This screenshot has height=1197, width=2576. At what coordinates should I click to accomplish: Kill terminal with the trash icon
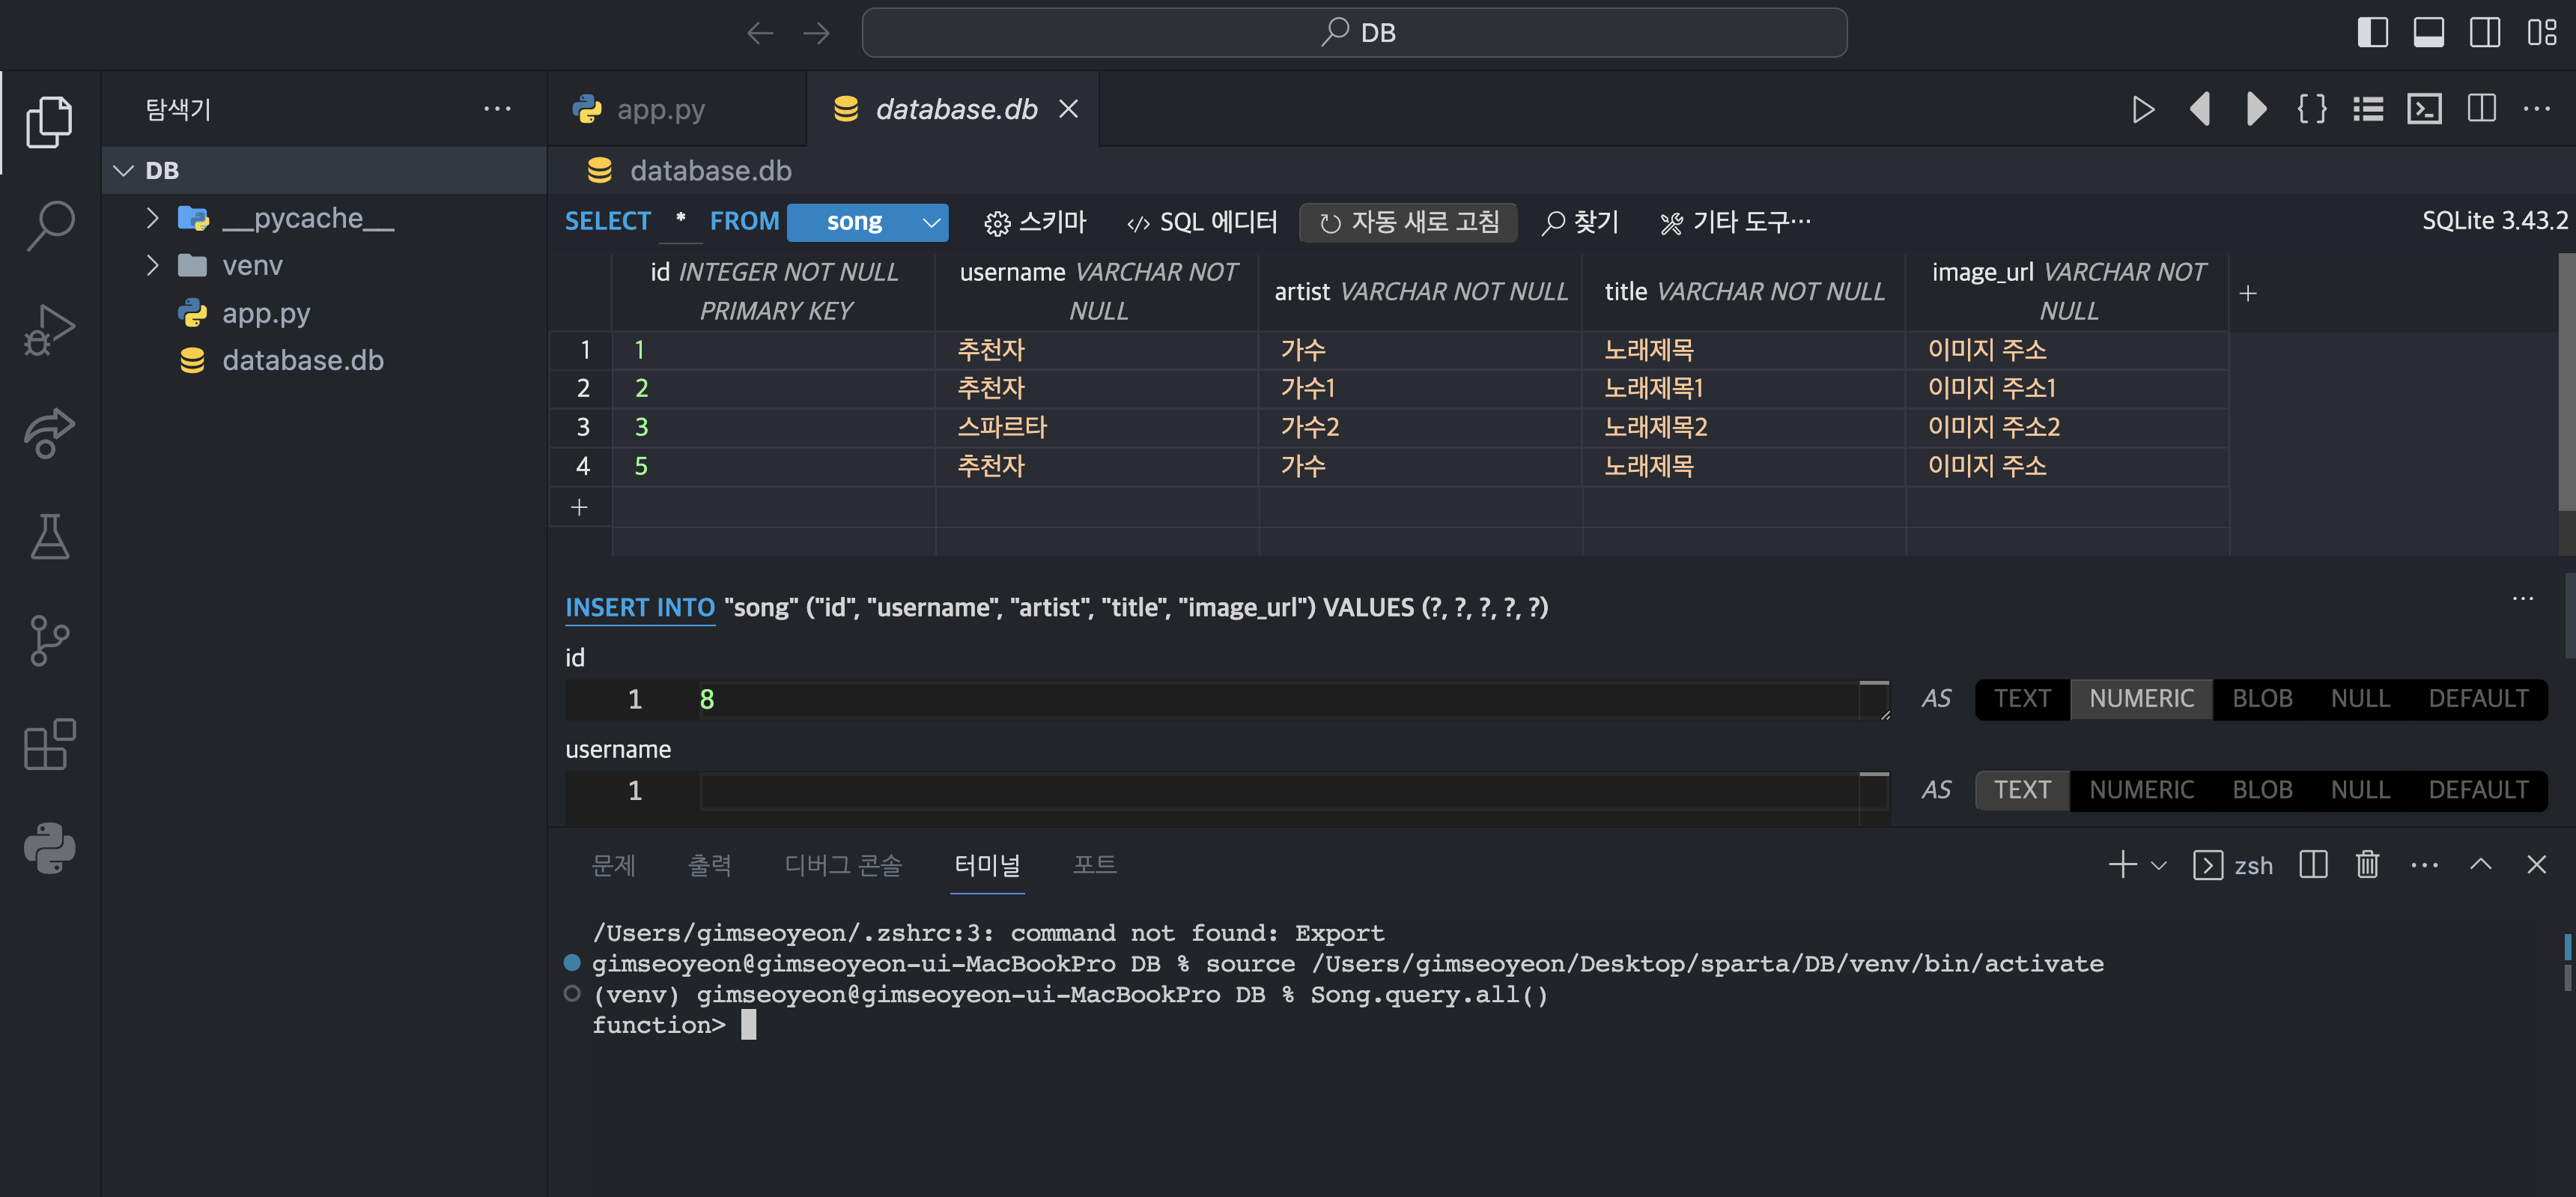[2367, 865]
